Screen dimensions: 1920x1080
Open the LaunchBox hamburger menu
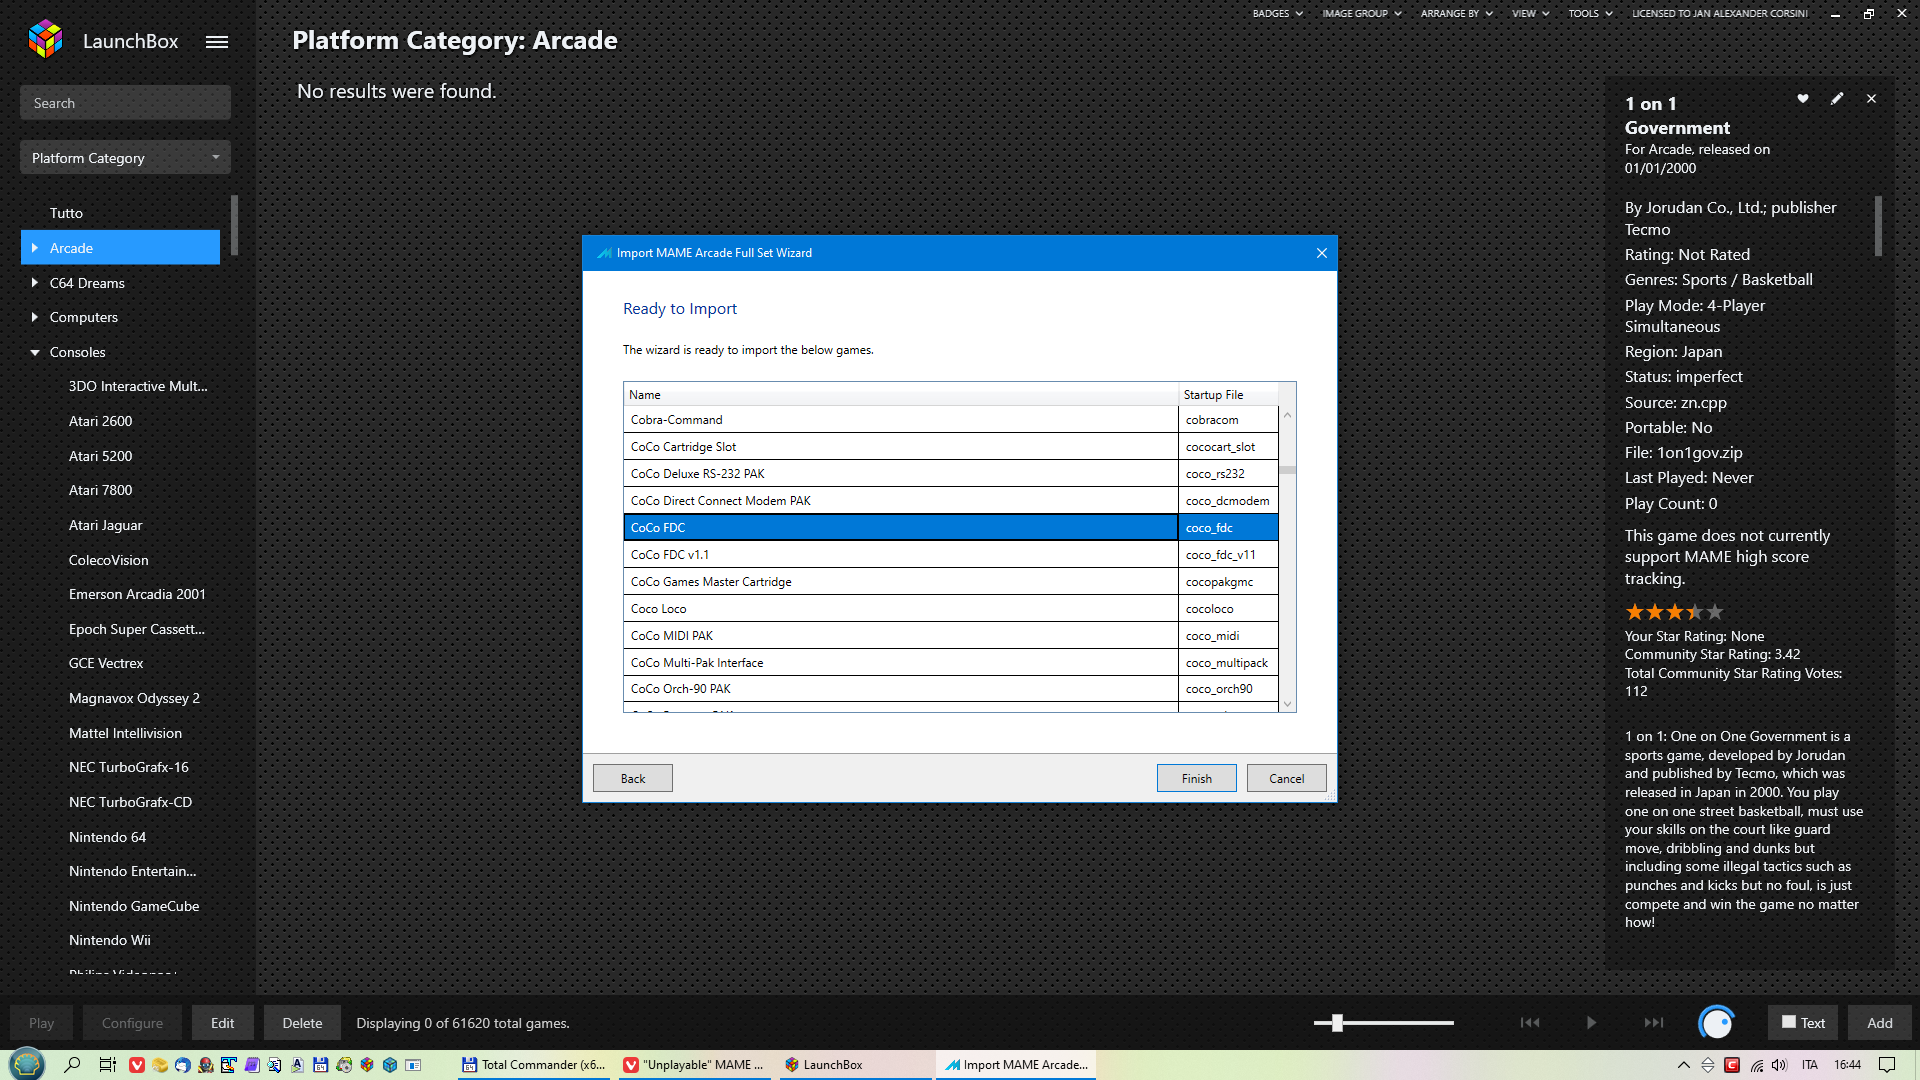point(217,42)
